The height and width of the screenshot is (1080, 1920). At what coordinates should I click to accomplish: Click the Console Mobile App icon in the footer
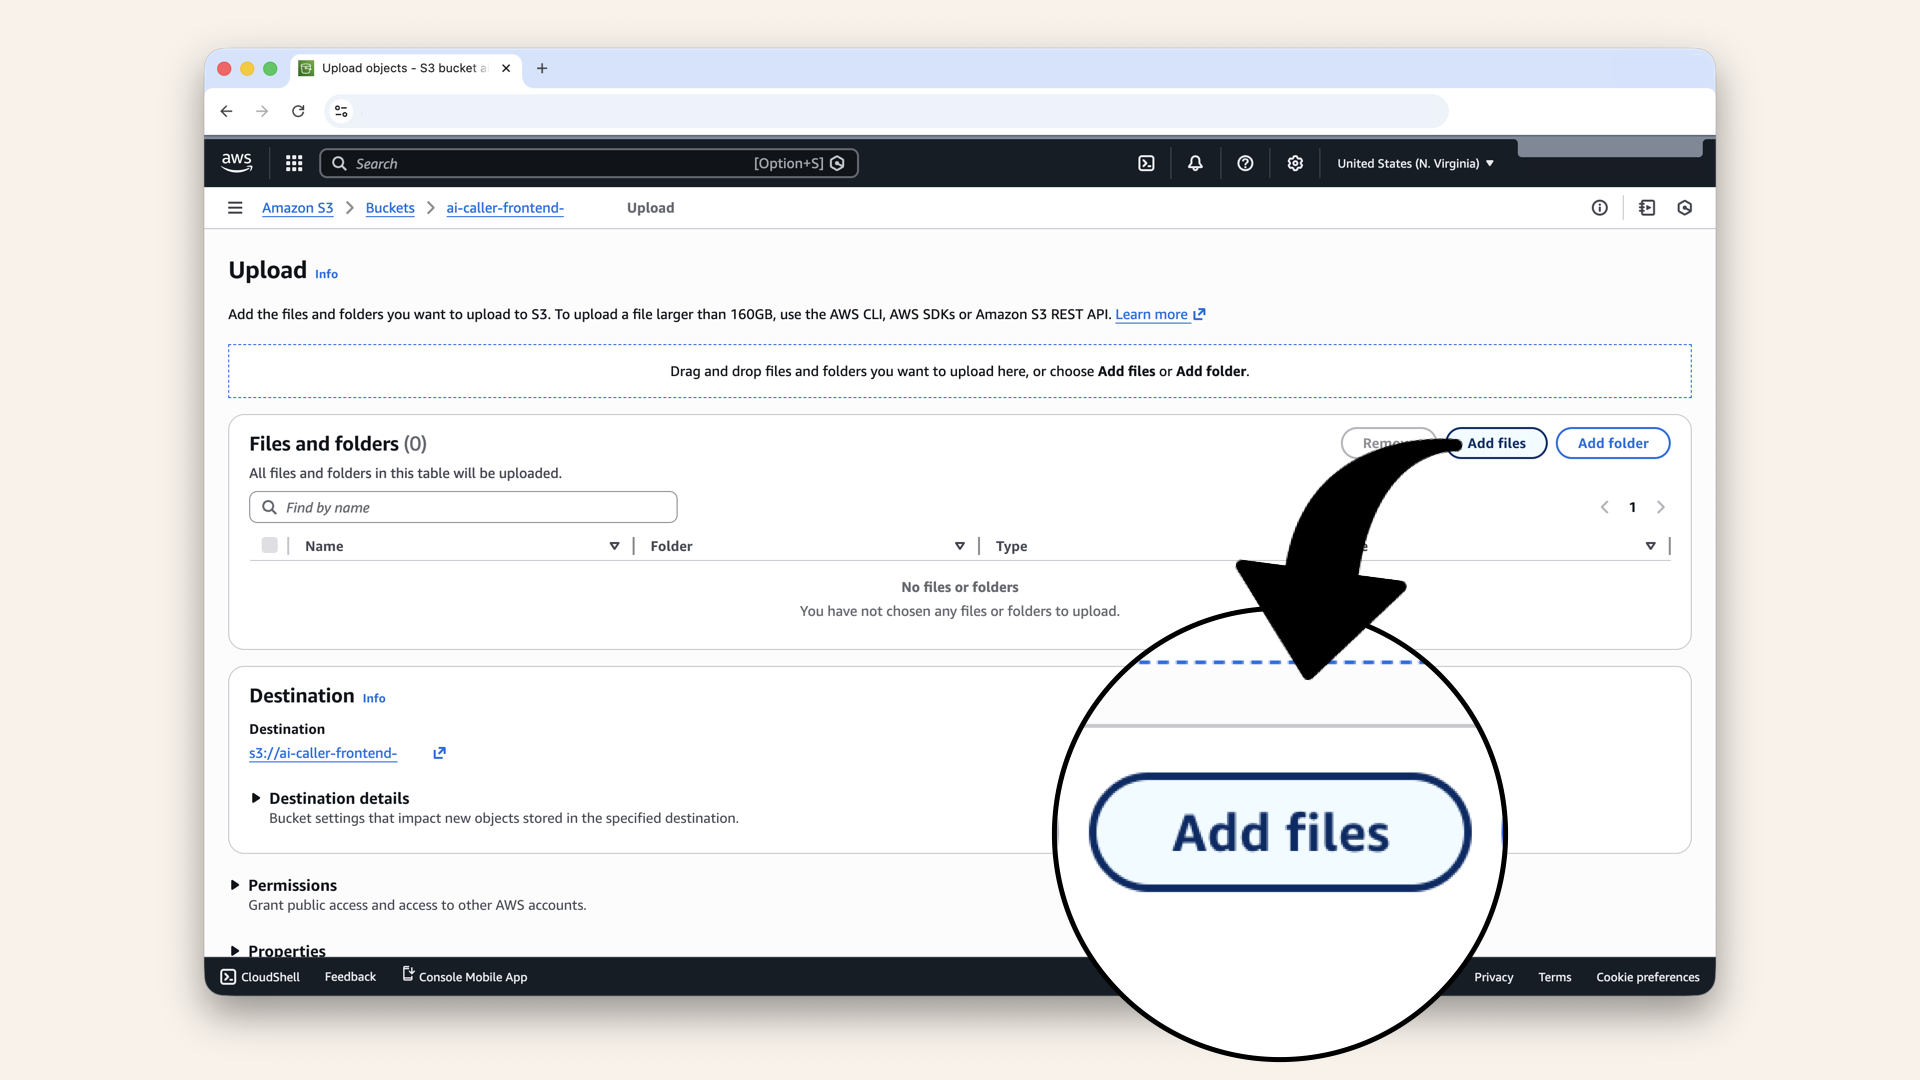coord(407,975)
